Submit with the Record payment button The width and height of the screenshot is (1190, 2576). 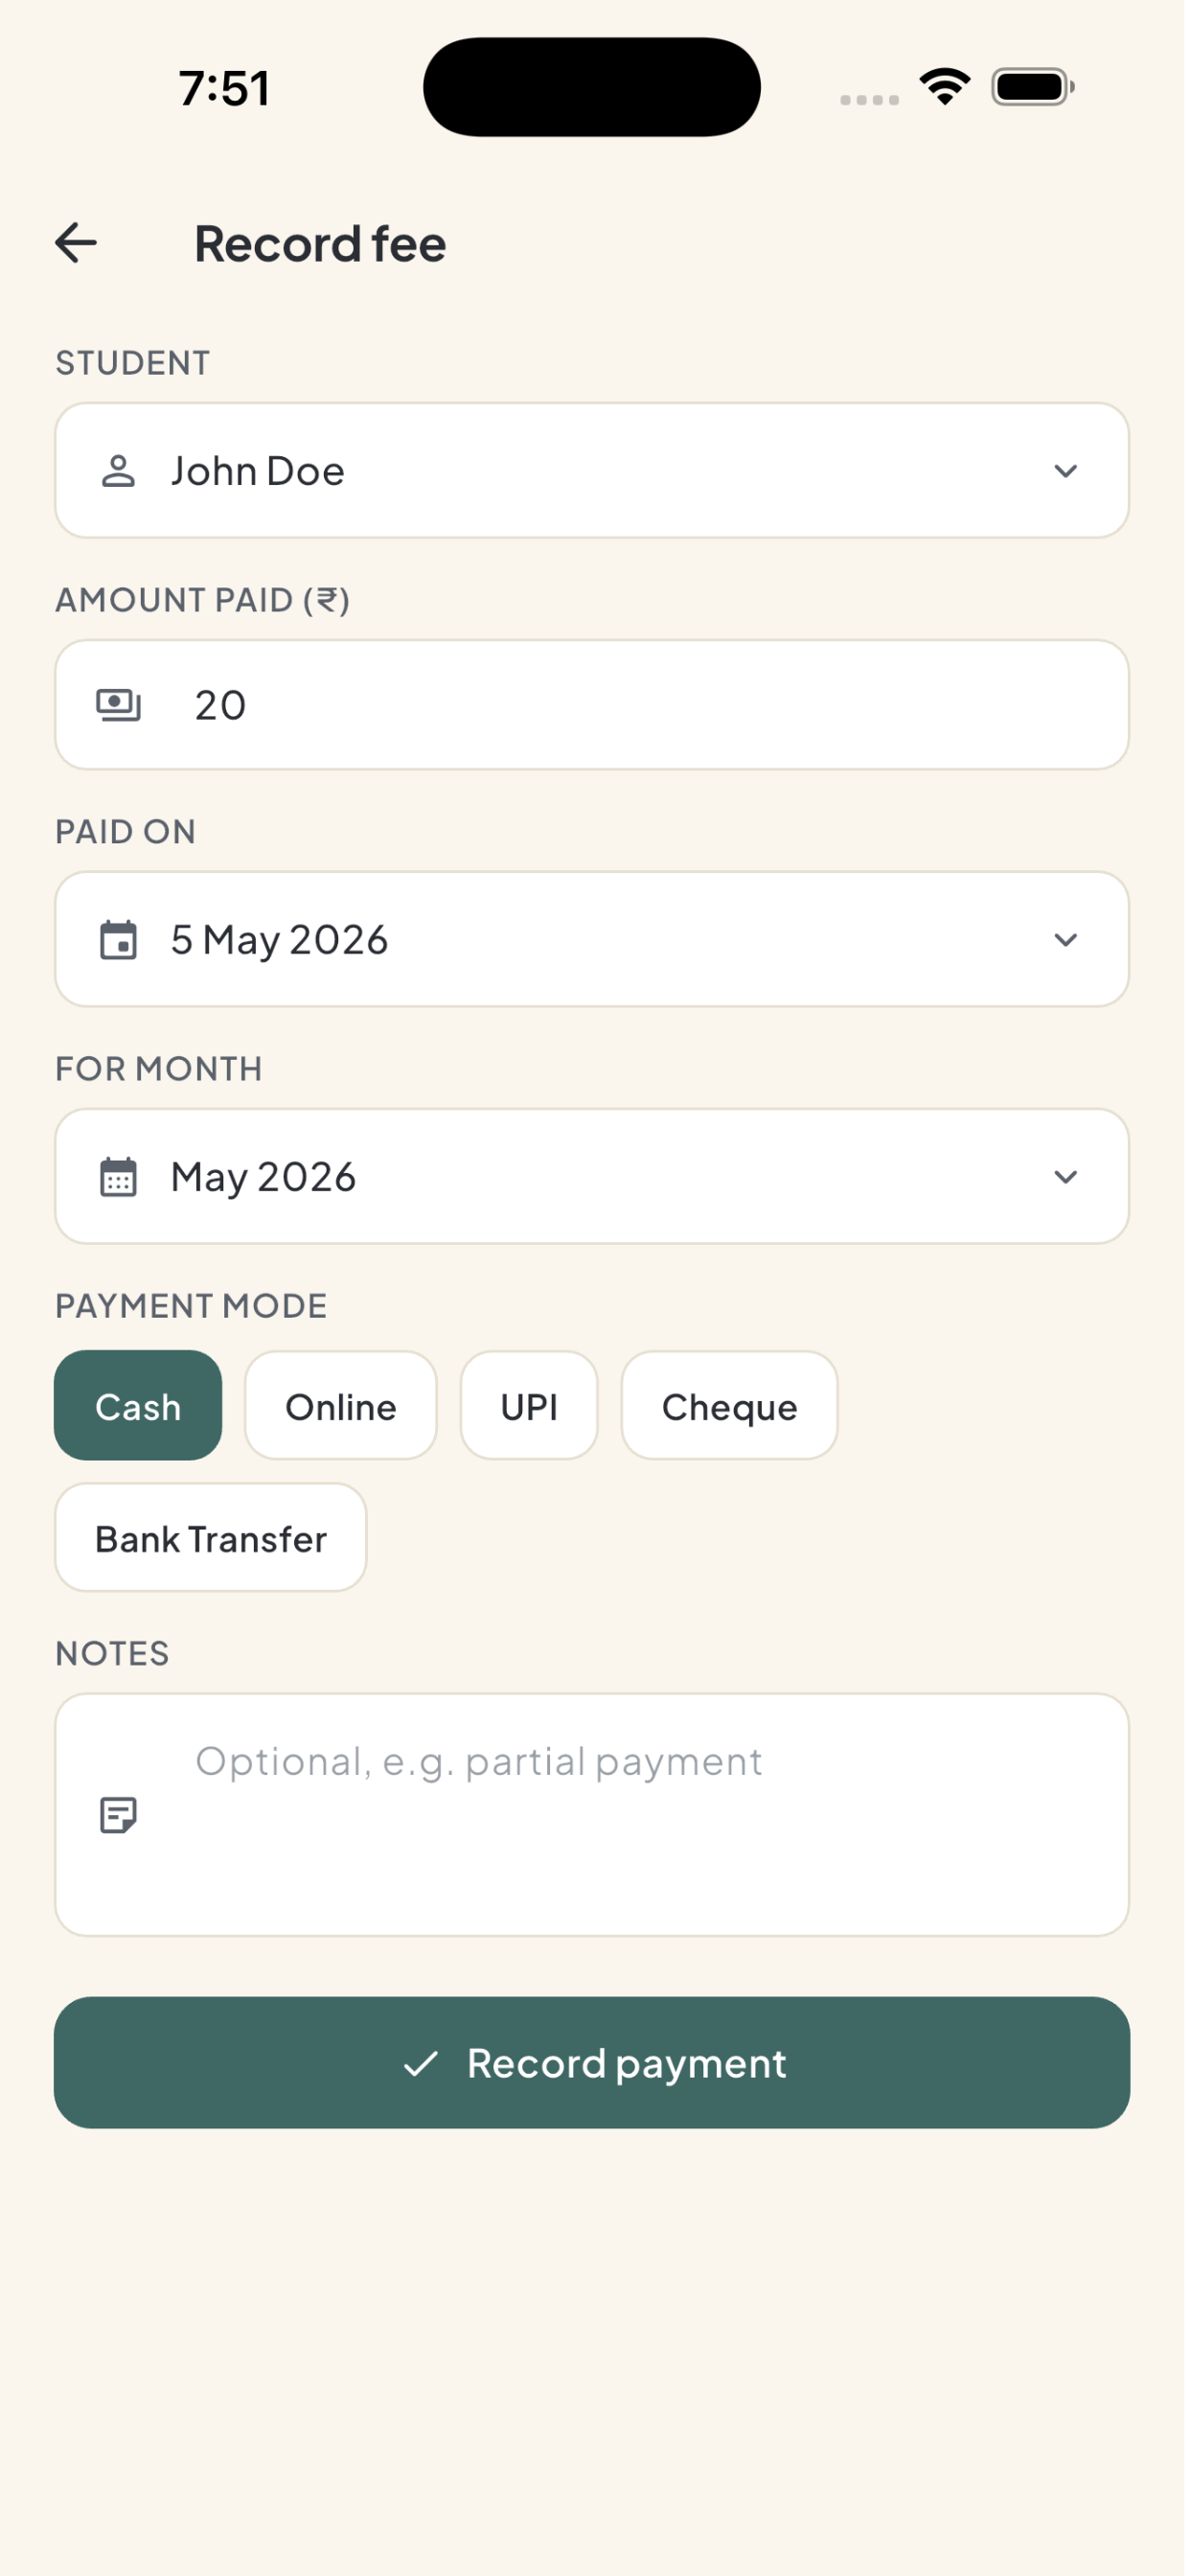coord(595,2073)
